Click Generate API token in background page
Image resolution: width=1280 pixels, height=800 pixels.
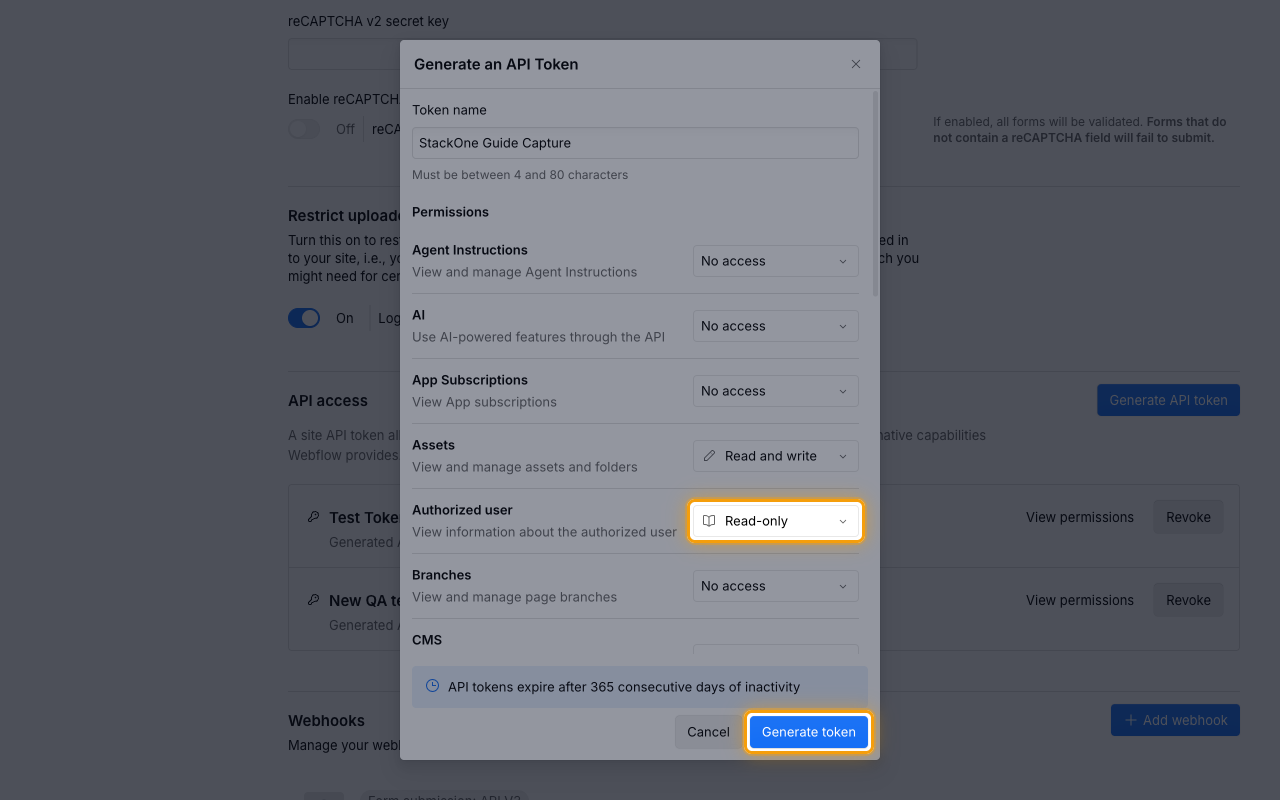(x=1168, y=400)
